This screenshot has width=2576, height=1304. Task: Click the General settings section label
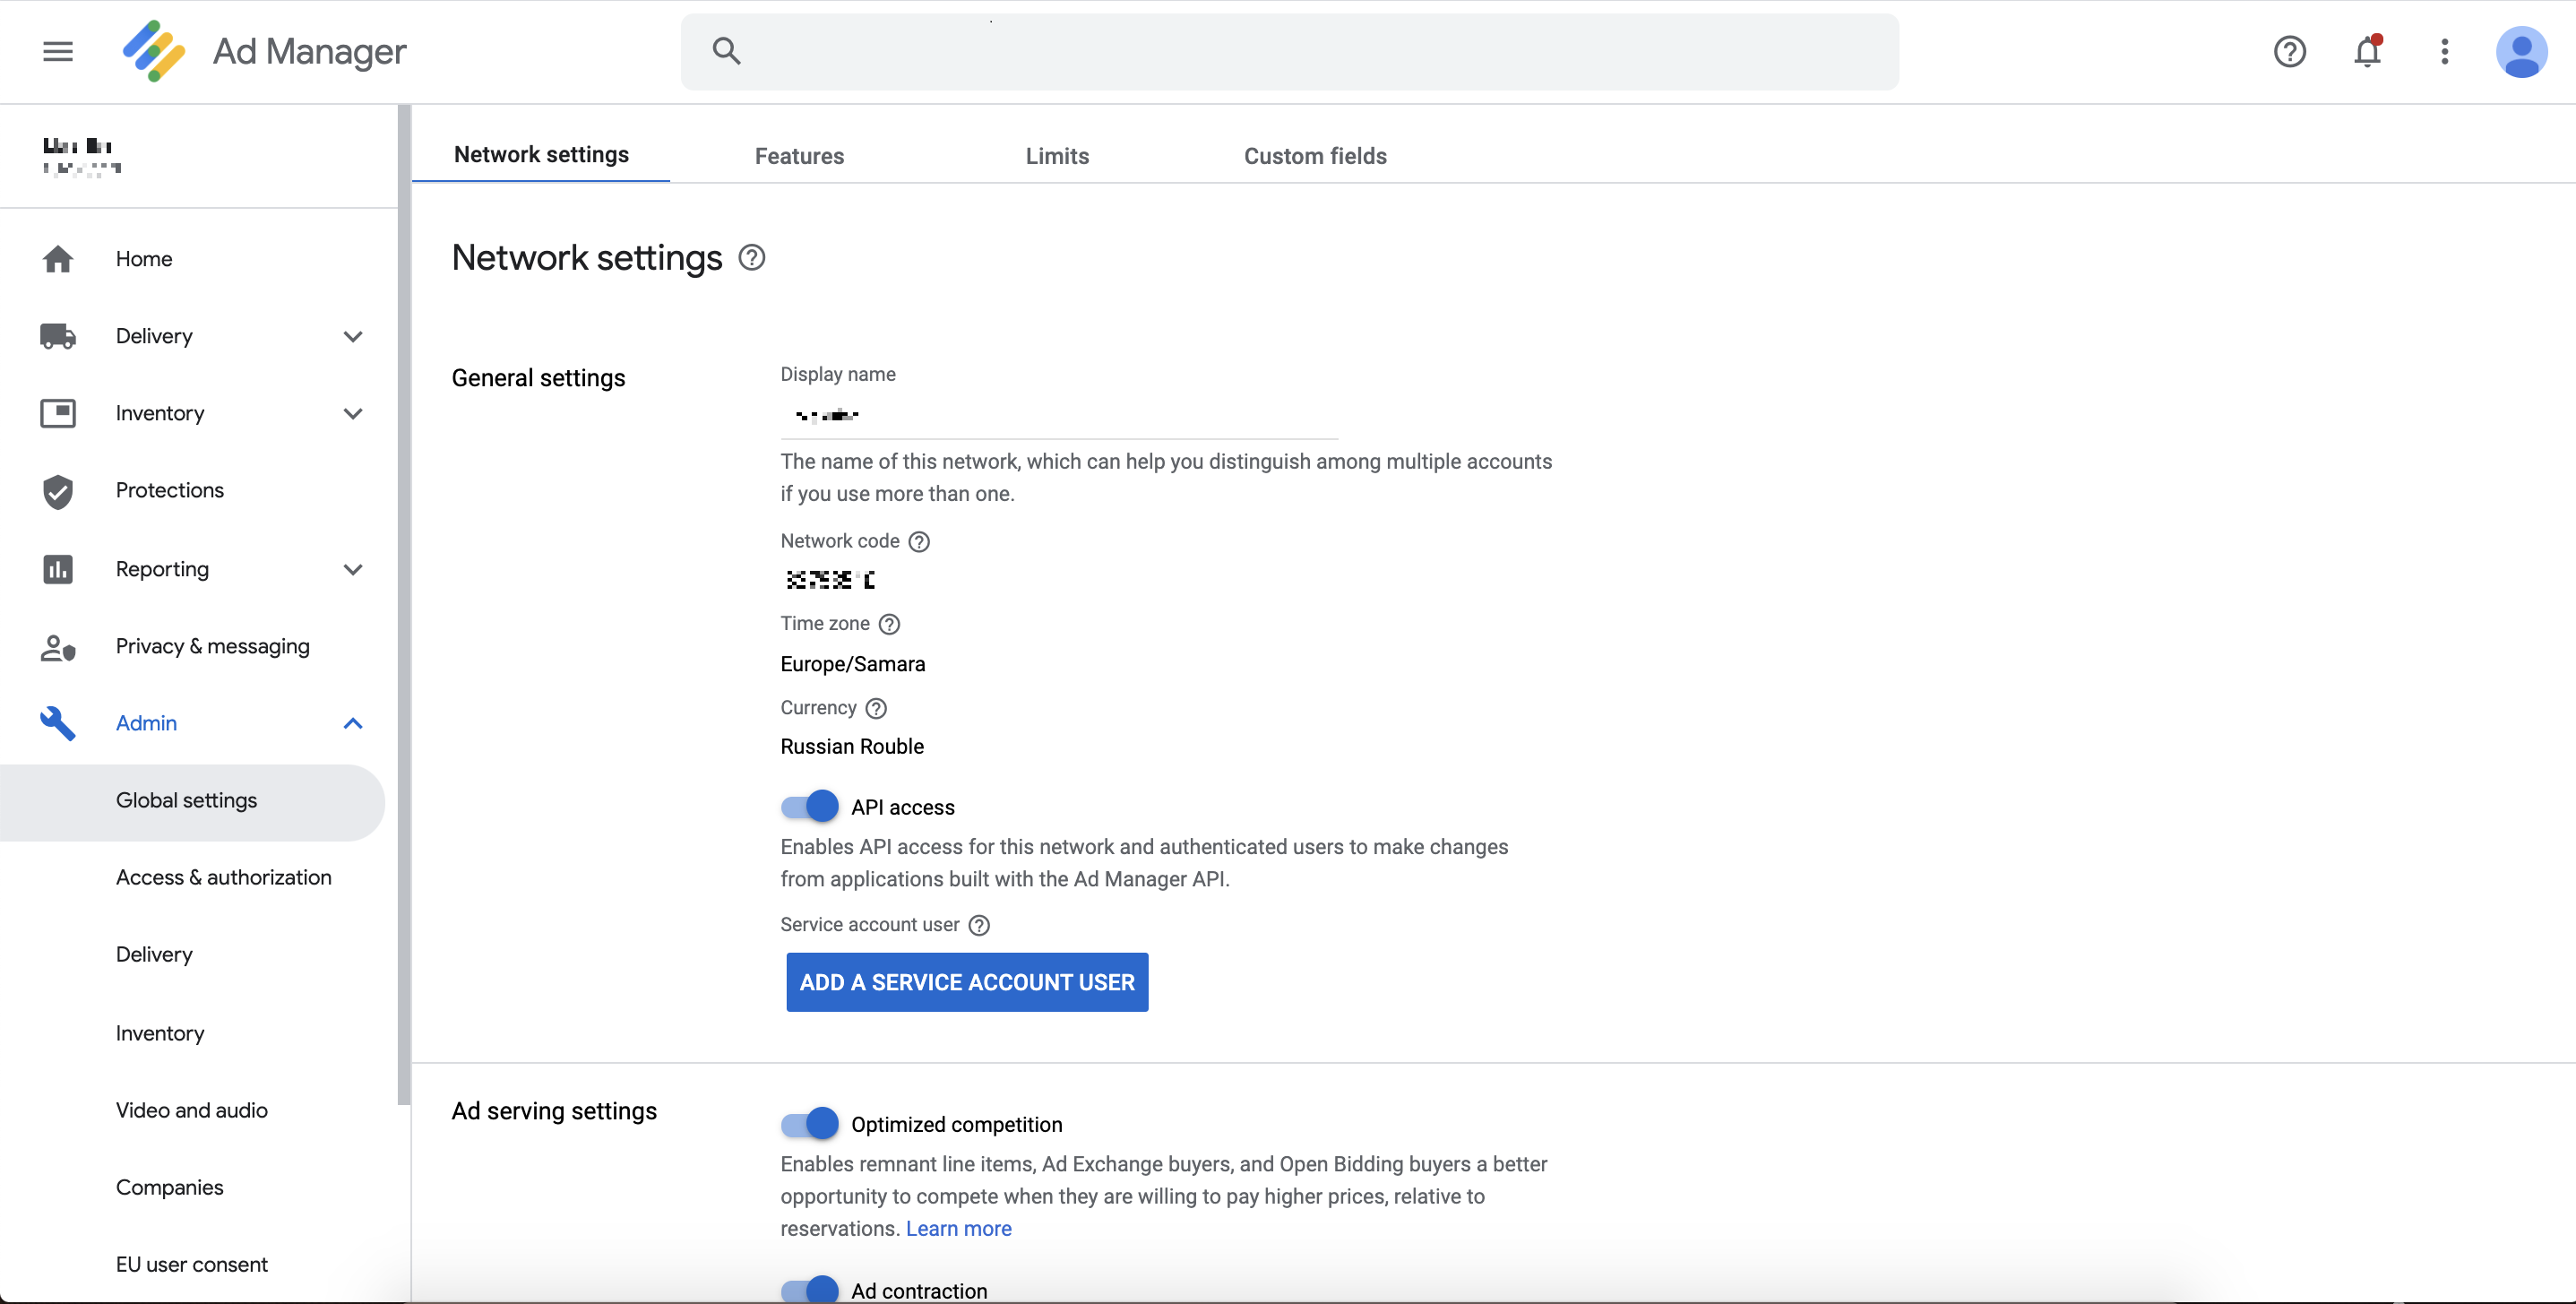[538, 378]
